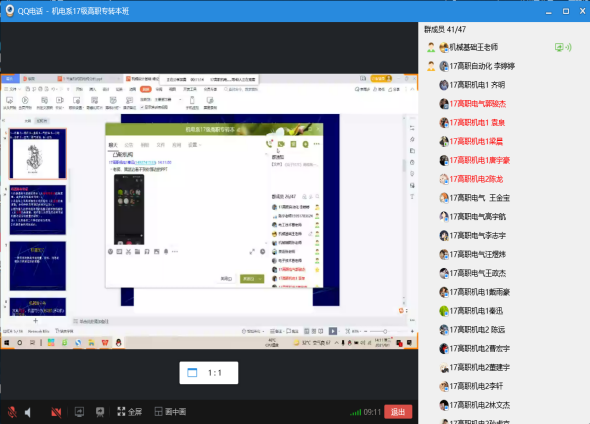Viewport: 590px width, 424px height.
Task: Click the phone screenshot image in shared chat
Action: pos(129,210)
